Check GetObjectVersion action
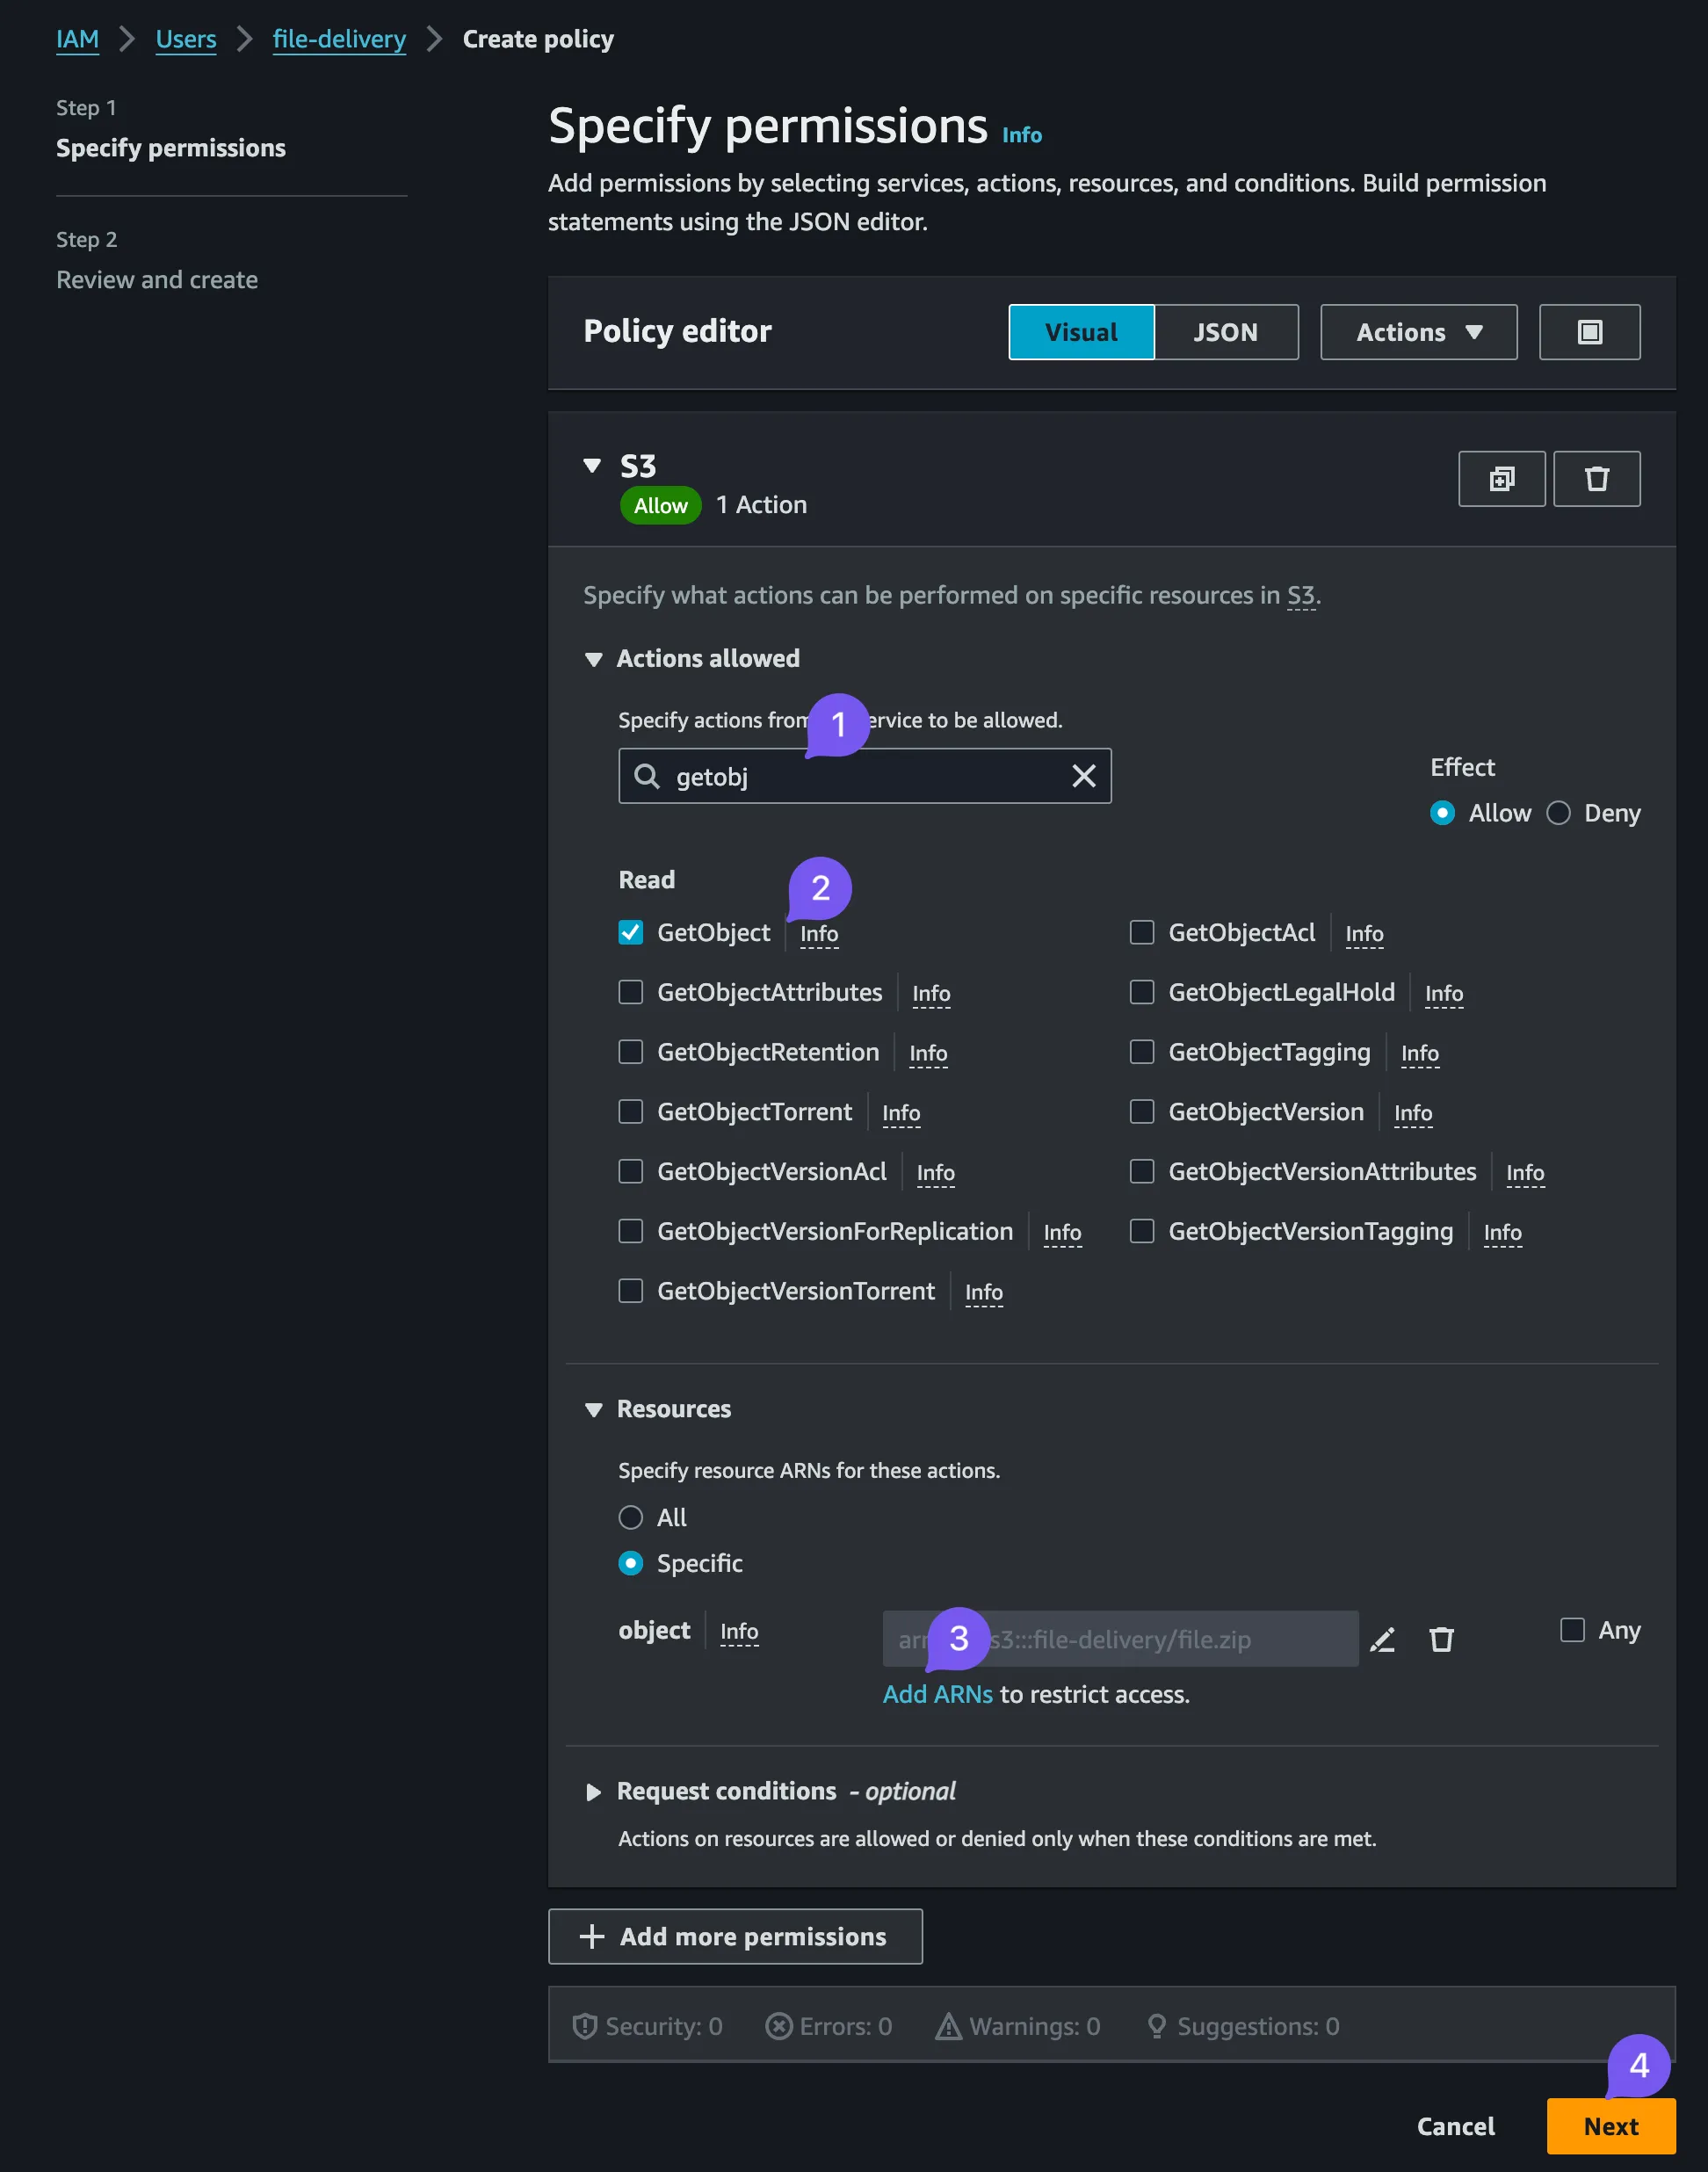1708x2172 pixels. tap(1141, 1112)
